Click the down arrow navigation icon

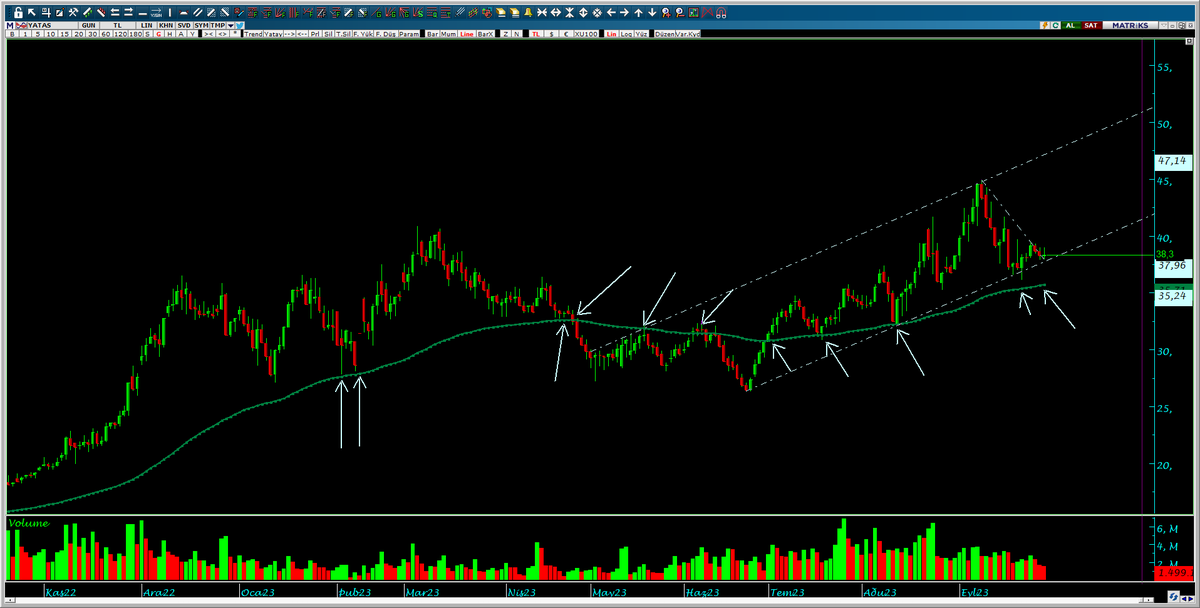652,13
